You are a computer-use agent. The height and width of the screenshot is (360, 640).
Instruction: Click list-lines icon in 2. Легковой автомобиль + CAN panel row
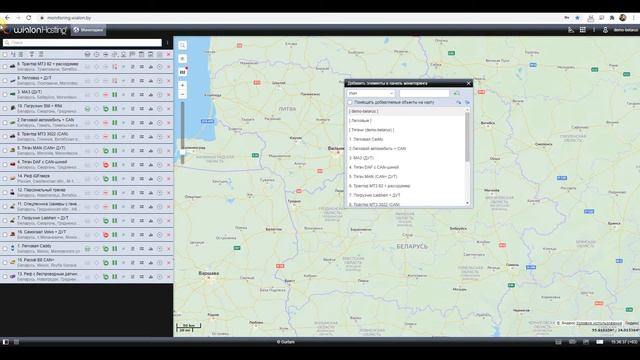142,122
